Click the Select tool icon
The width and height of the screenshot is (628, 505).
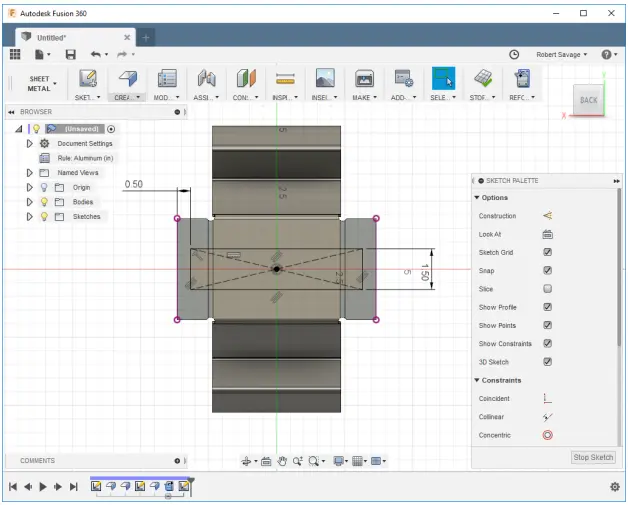tap(443, 78)
